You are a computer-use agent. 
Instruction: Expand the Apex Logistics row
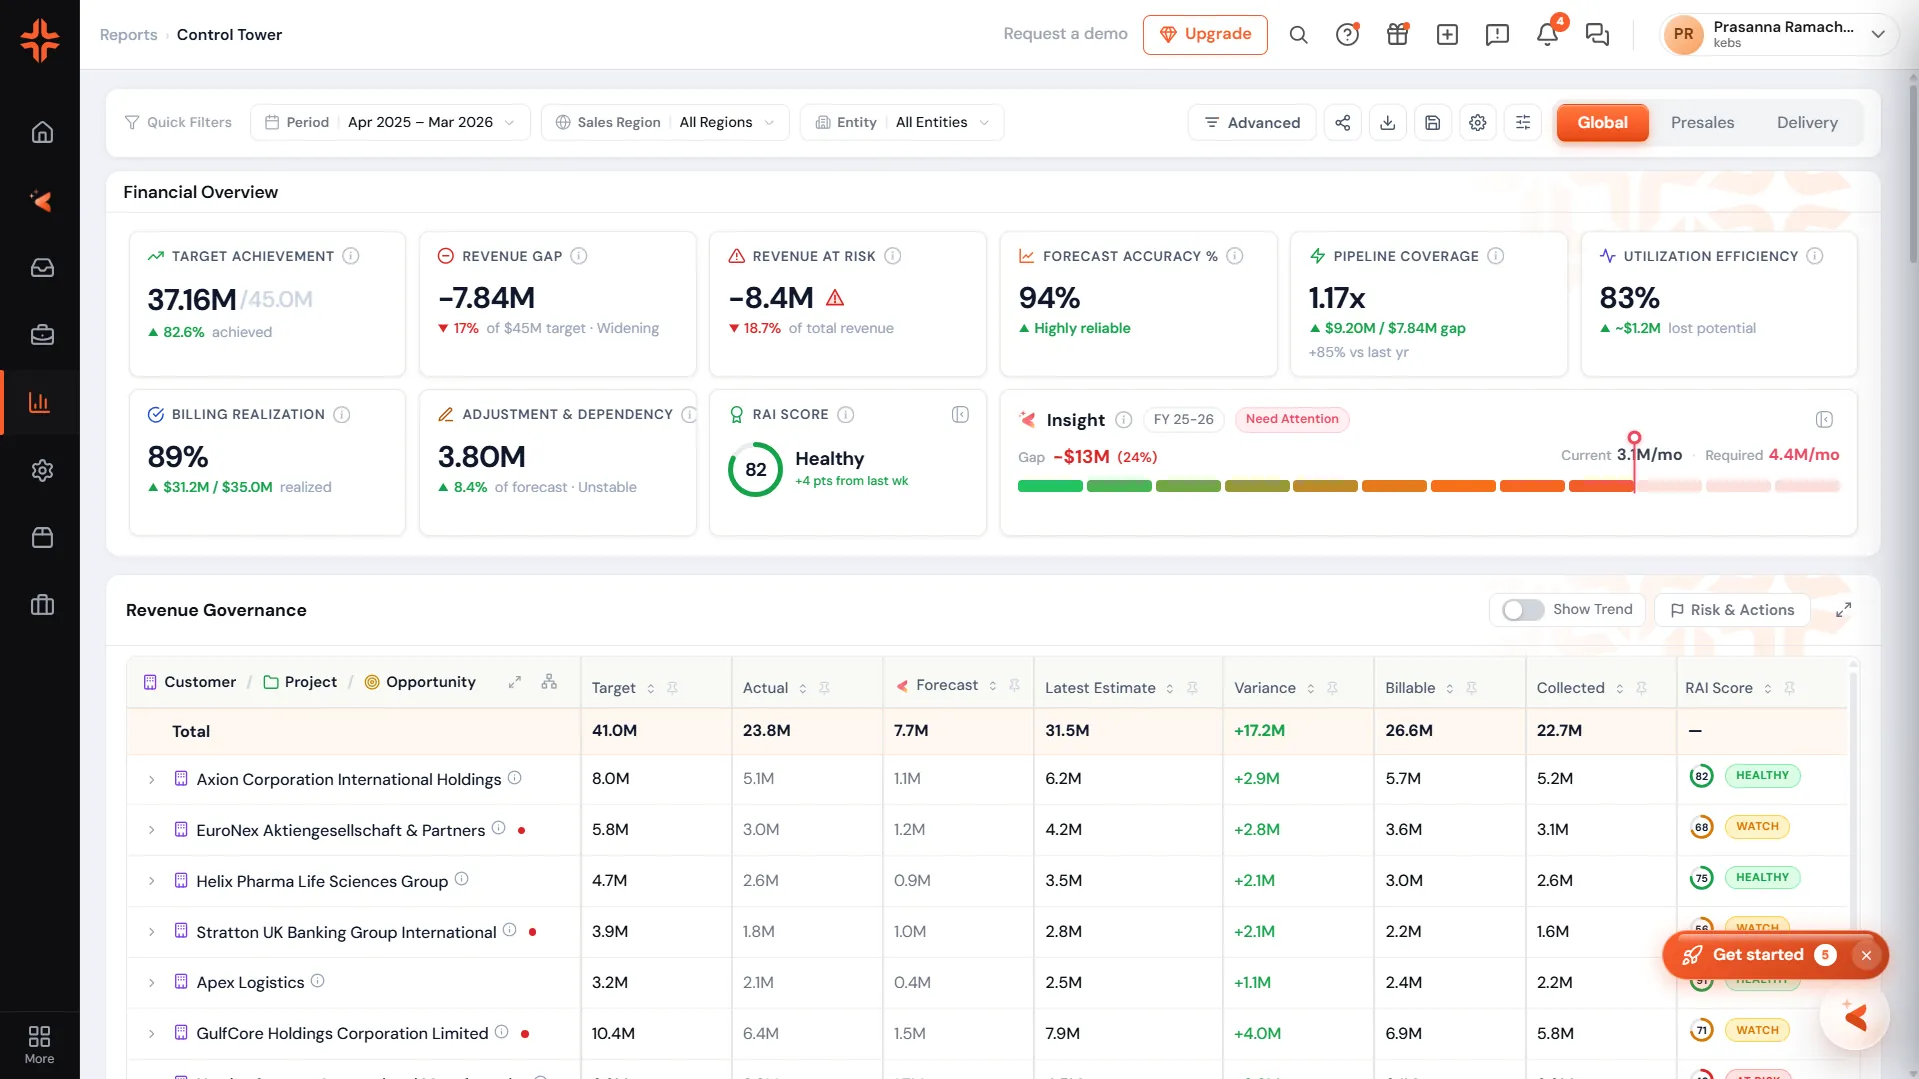tap(151, 983)
